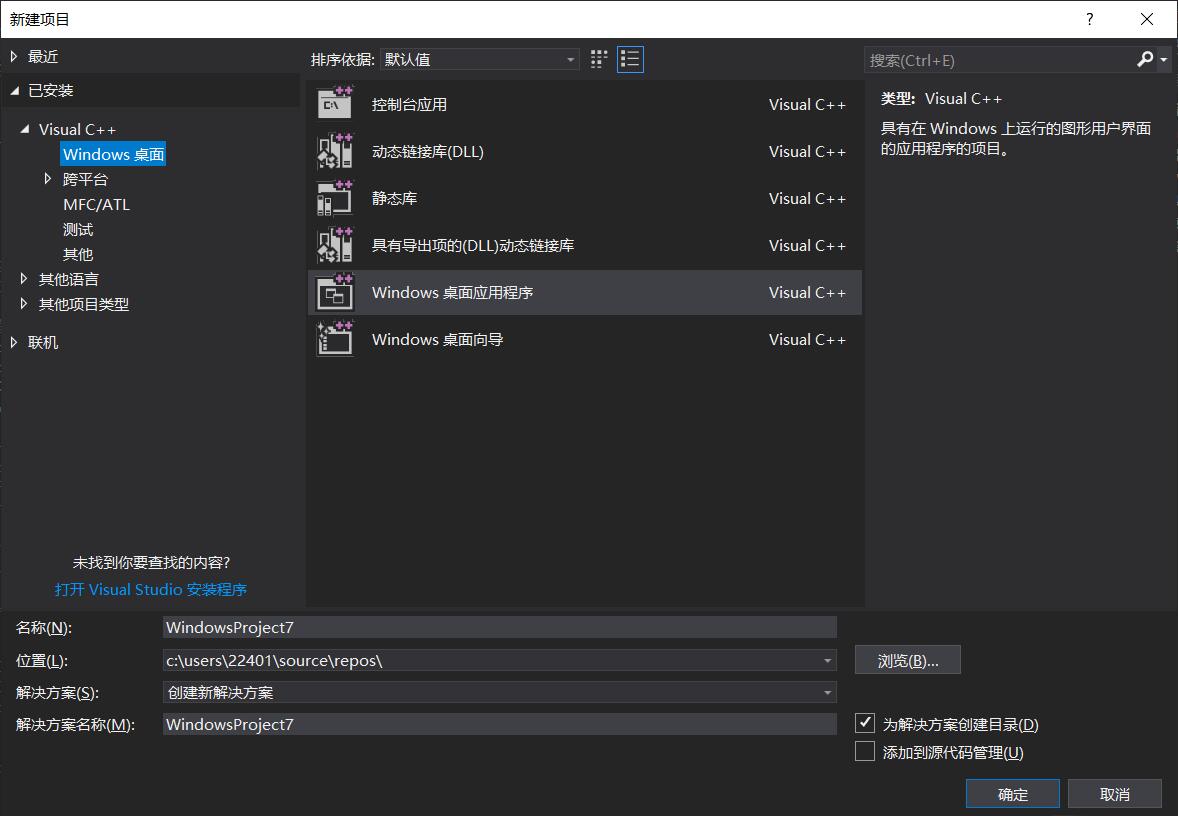Click Visual C++ label in 静态库 row
1178x816 pixels.
tap(807, 198)
